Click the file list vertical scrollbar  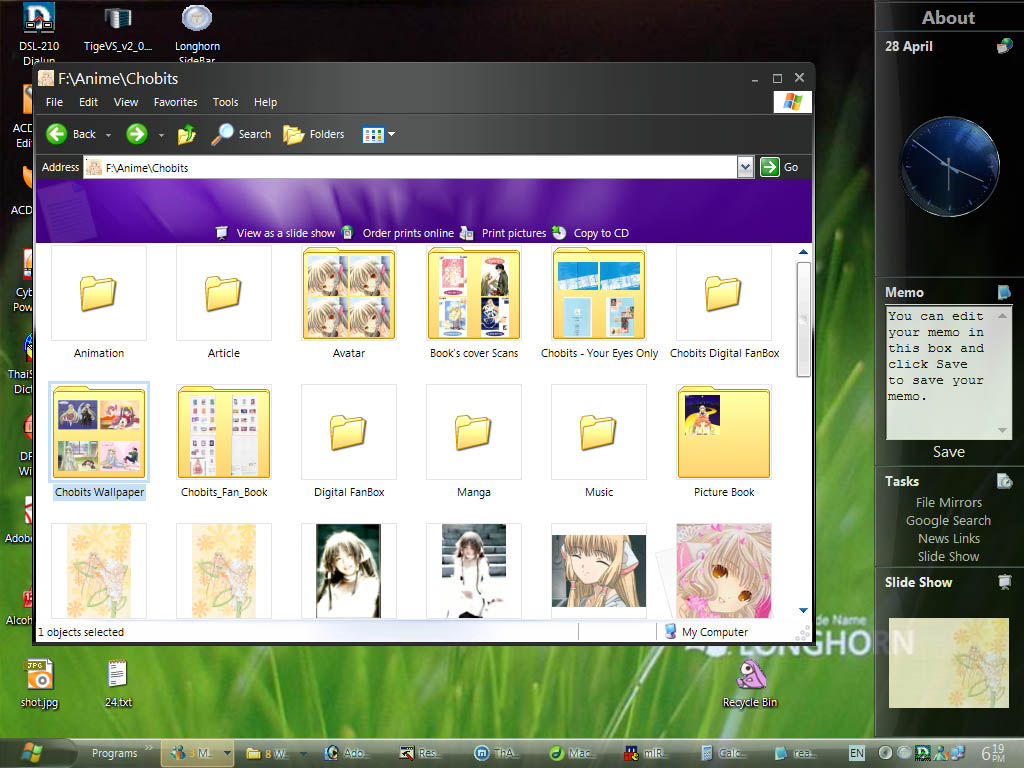[803, 320]
